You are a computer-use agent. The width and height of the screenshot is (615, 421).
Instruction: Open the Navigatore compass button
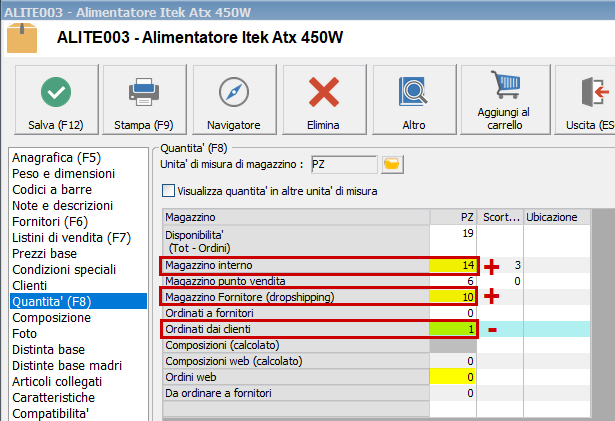coord(234,100)
